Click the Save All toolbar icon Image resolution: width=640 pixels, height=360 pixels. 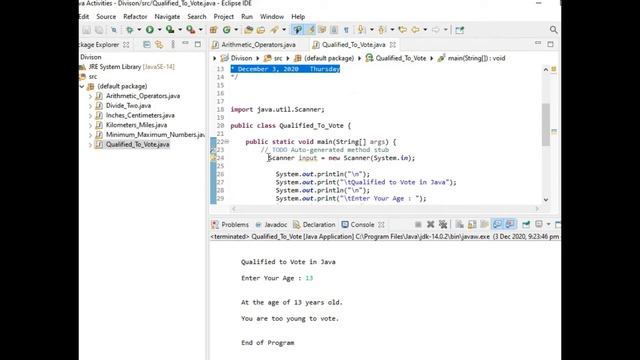pos(99,30)
